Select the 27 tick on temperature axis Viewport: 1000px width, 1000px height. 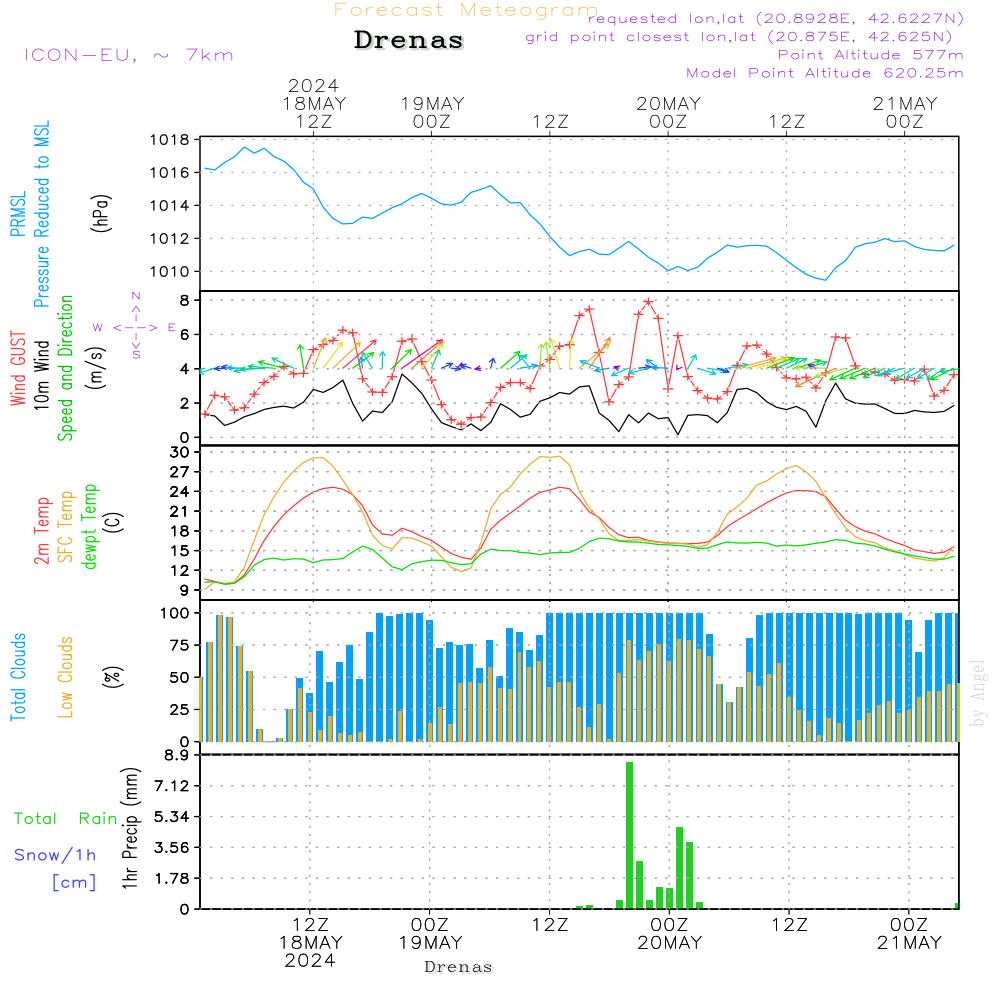click(x=180, y=472)
